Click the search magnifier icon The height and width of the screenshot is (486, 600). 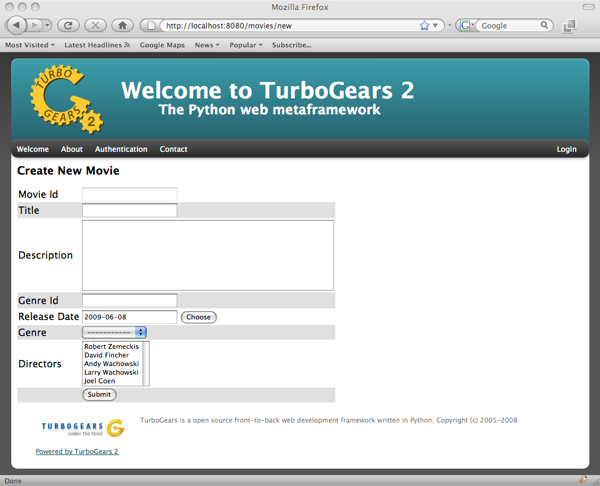[544, 25]
